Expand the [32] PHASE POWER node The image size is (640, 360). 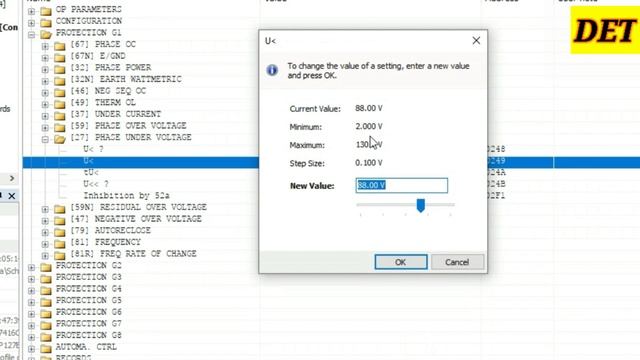click(45, 69)
